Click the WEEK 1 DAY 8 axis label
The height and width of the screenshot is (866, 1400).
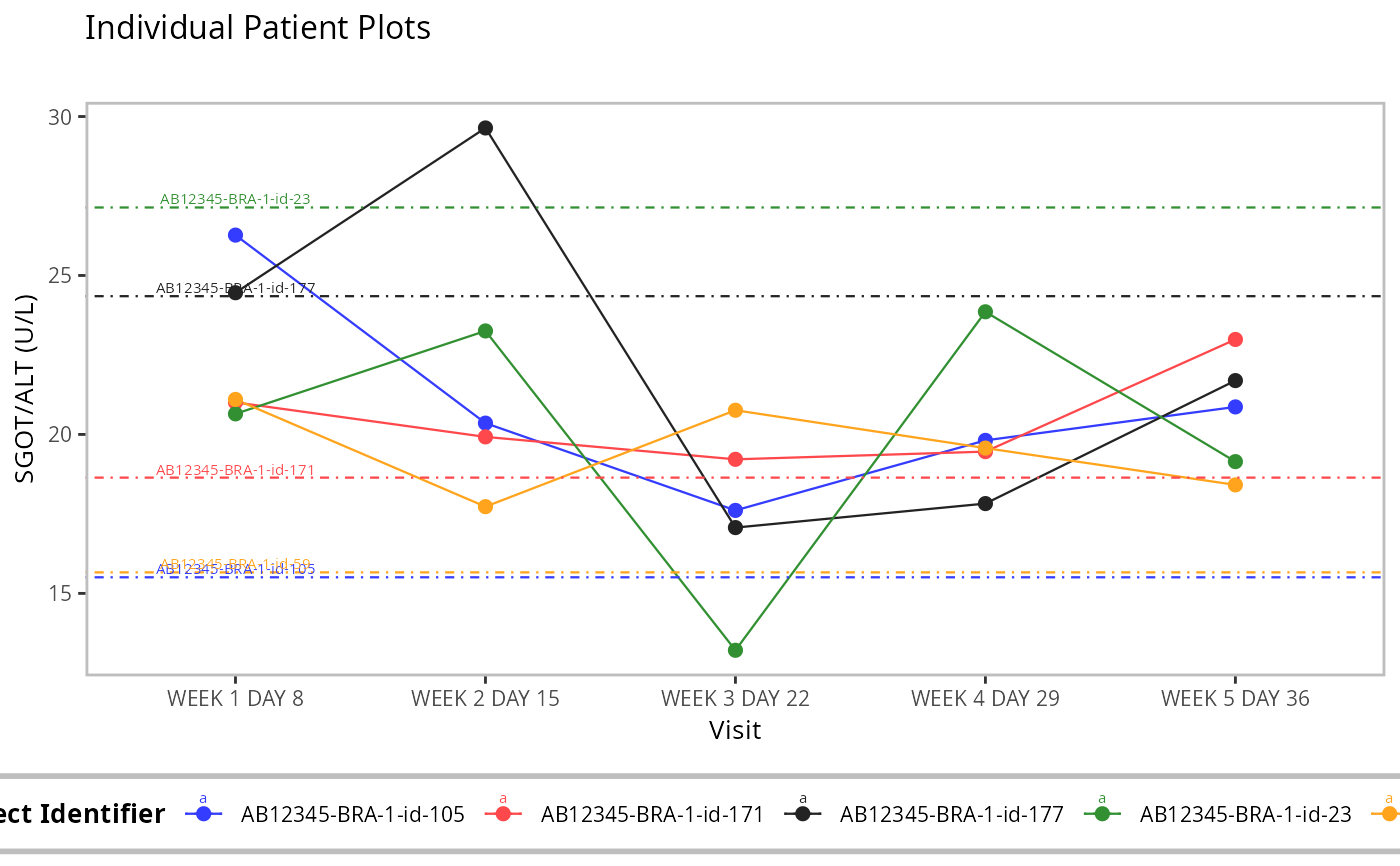pyautogui.click(x=235, y=698)
